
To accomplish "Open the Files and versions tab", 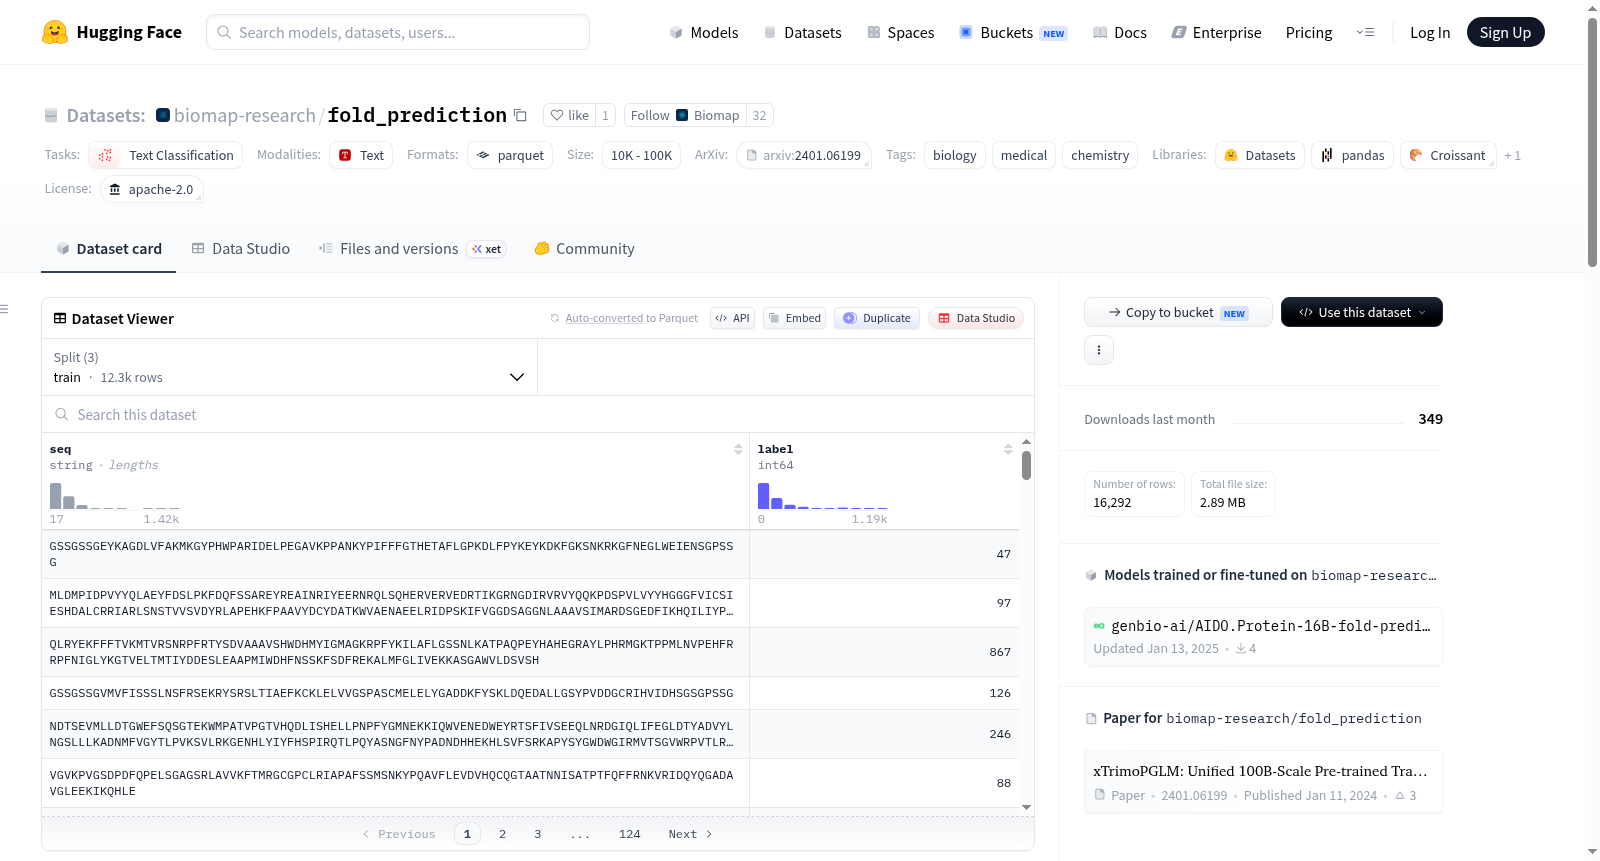I will [x=412, y=249].
